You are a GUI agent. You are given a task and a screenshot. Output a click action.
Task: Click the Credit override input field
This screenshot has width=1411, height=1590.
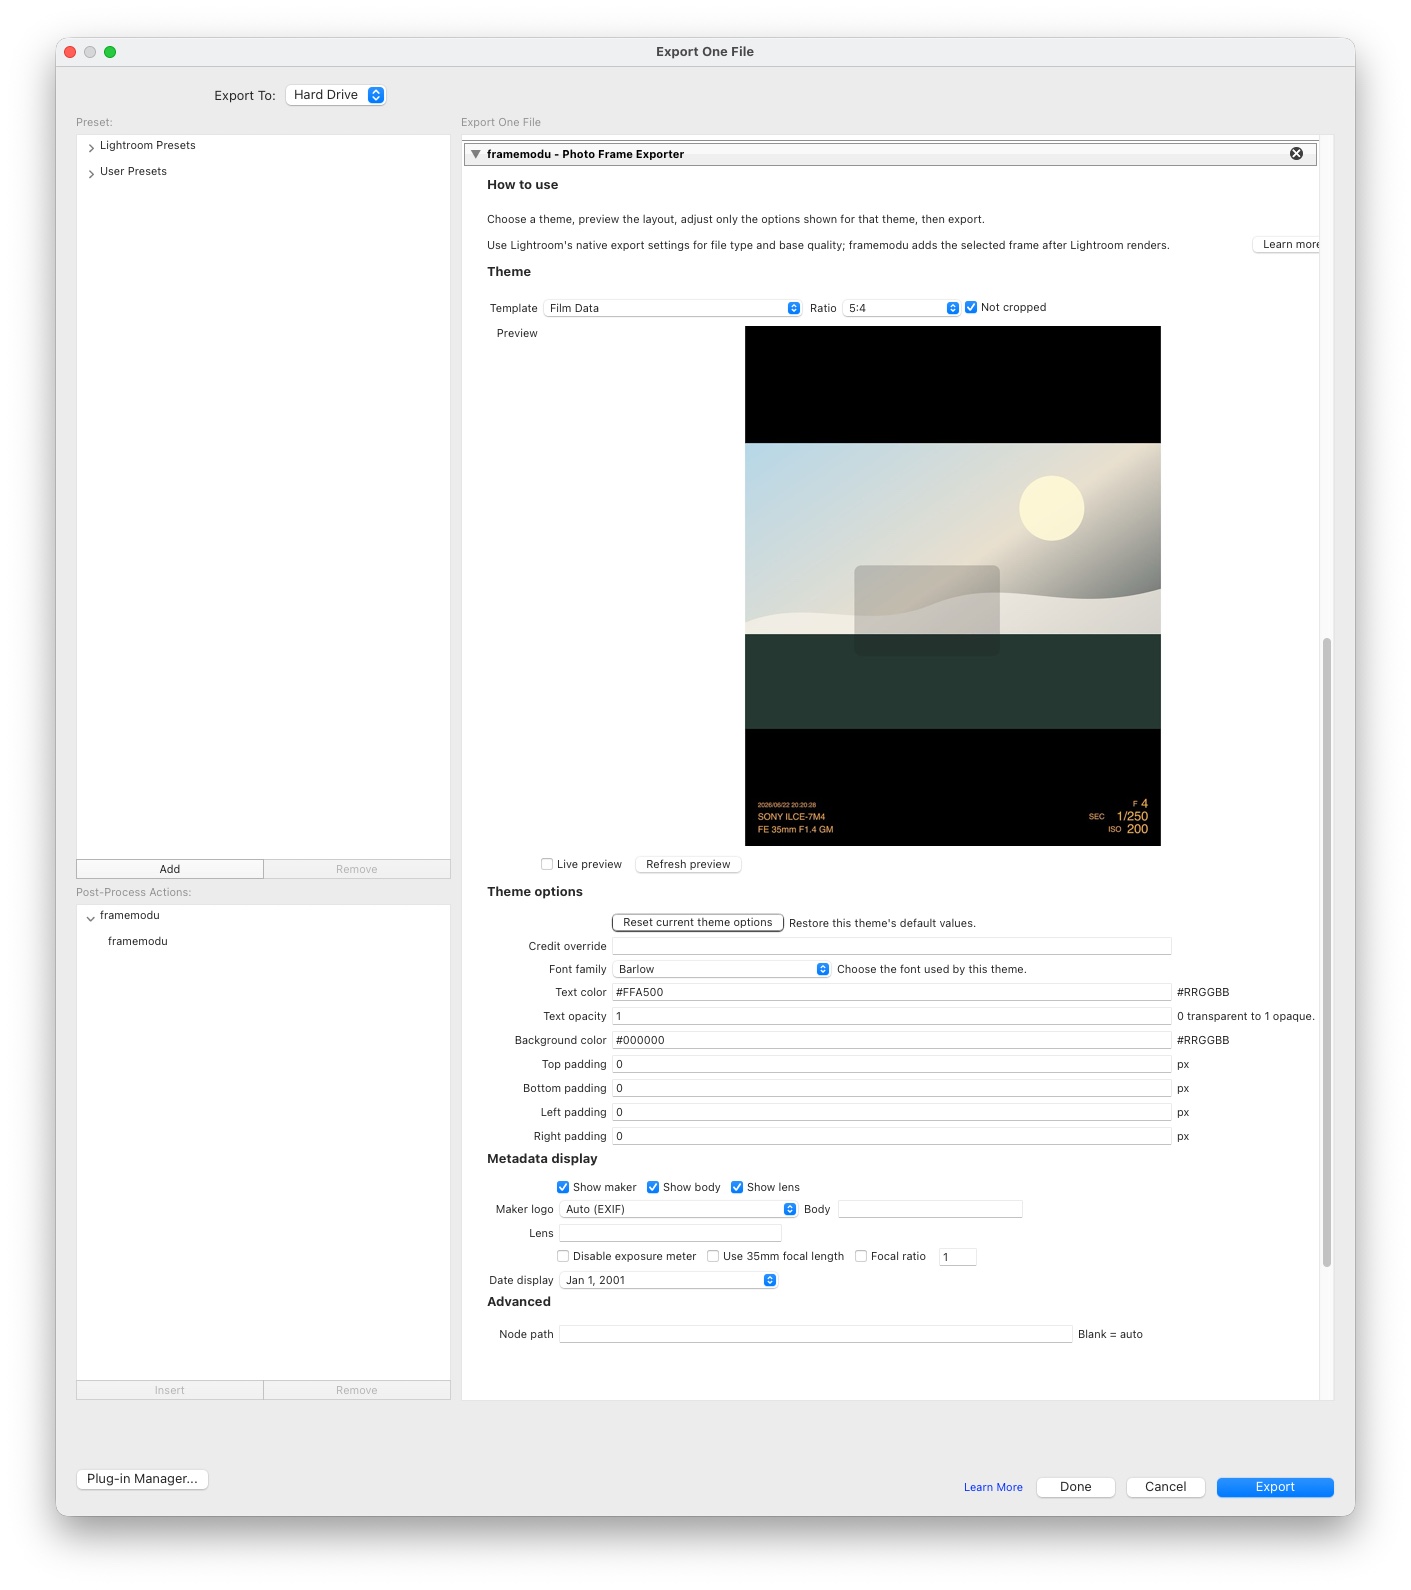(x=891, y=946)
